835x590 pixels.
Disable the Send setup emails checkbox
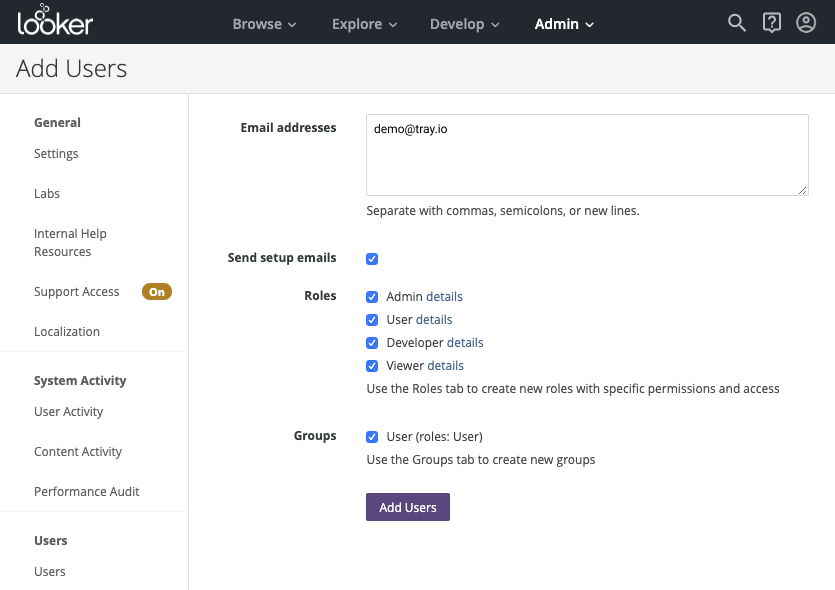[372, 258]
